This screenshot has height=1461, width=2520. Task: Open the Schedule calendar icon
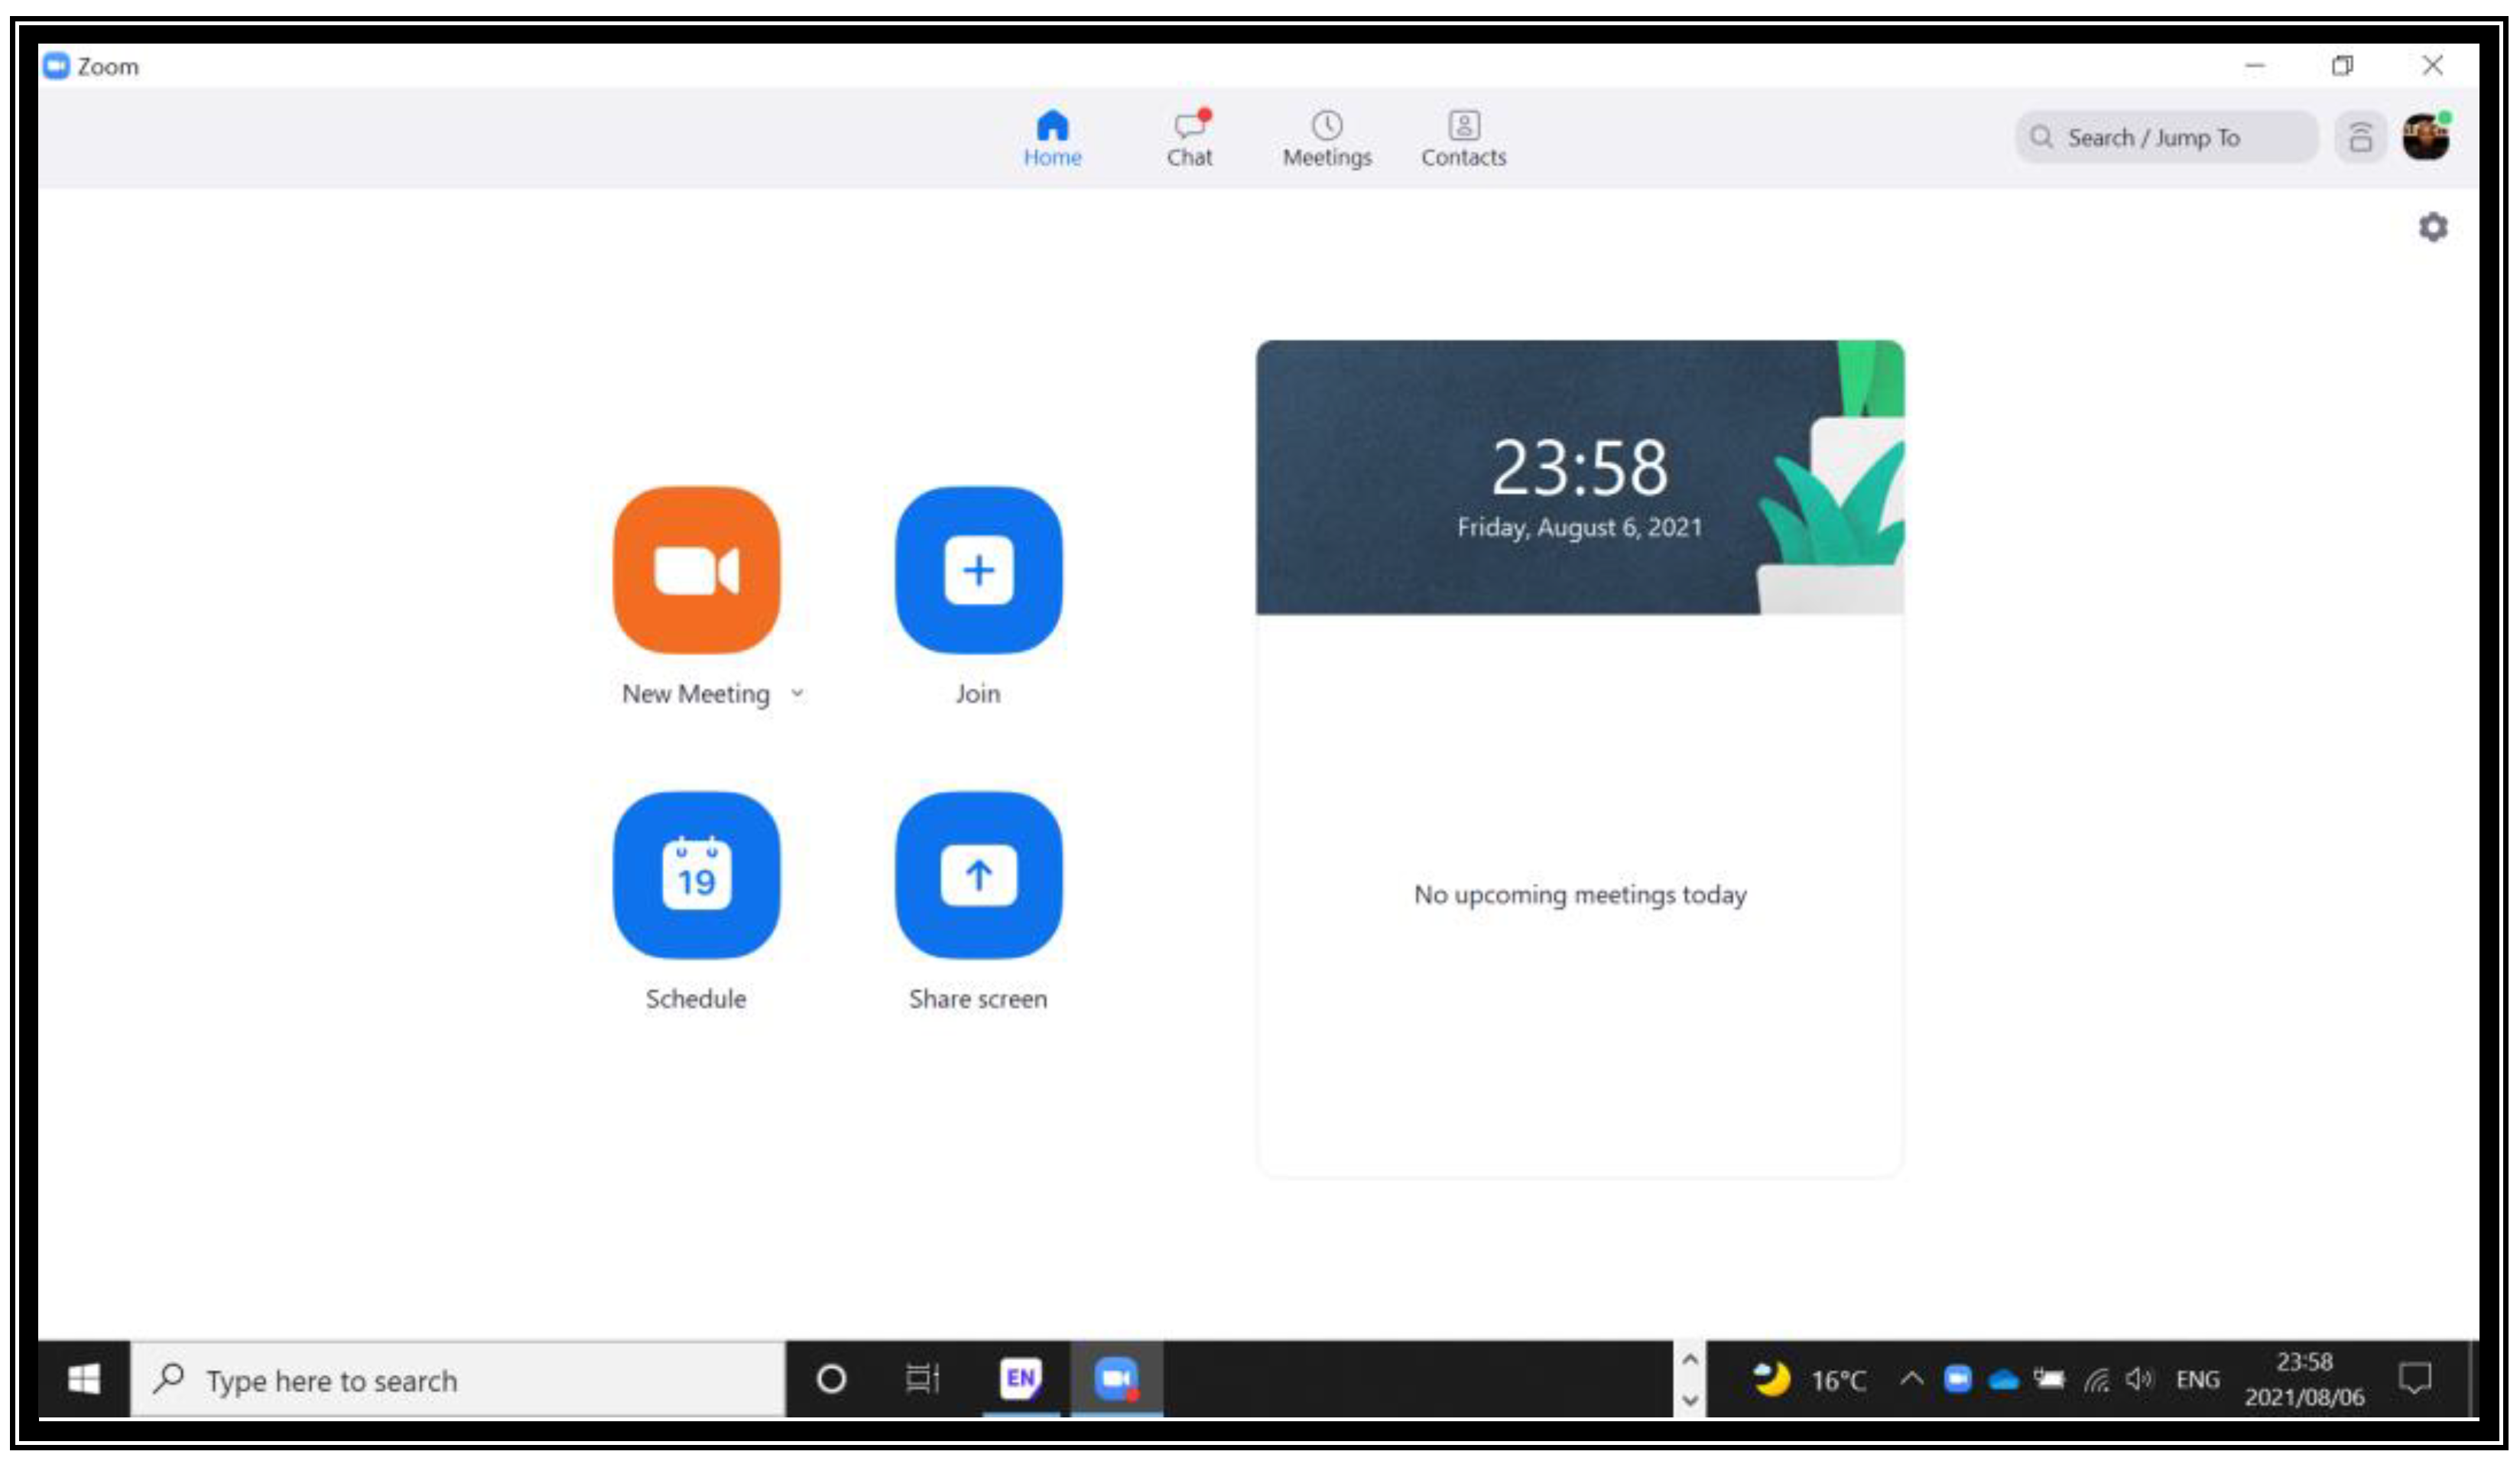pos(696,875)
